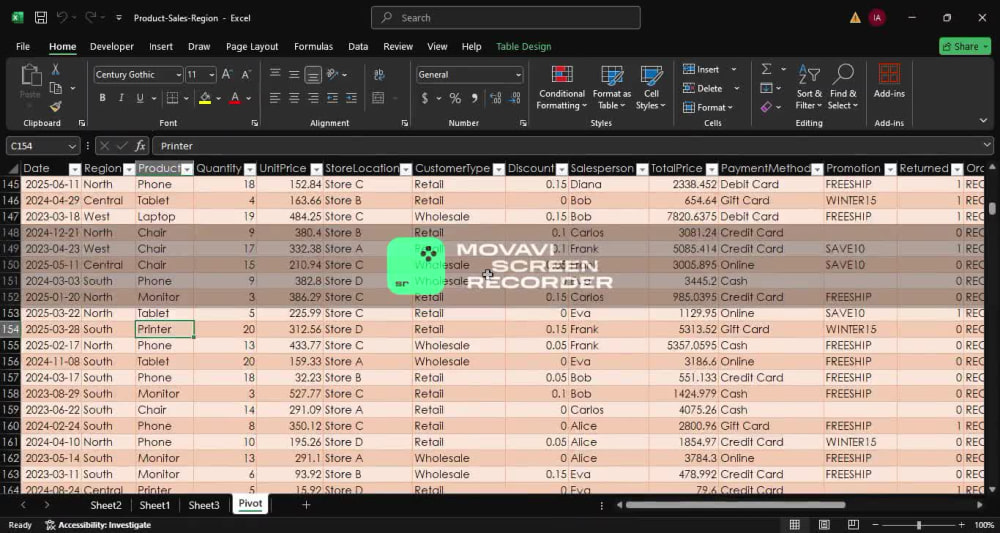Open the Product column filter dropdown

pos(187,169)
